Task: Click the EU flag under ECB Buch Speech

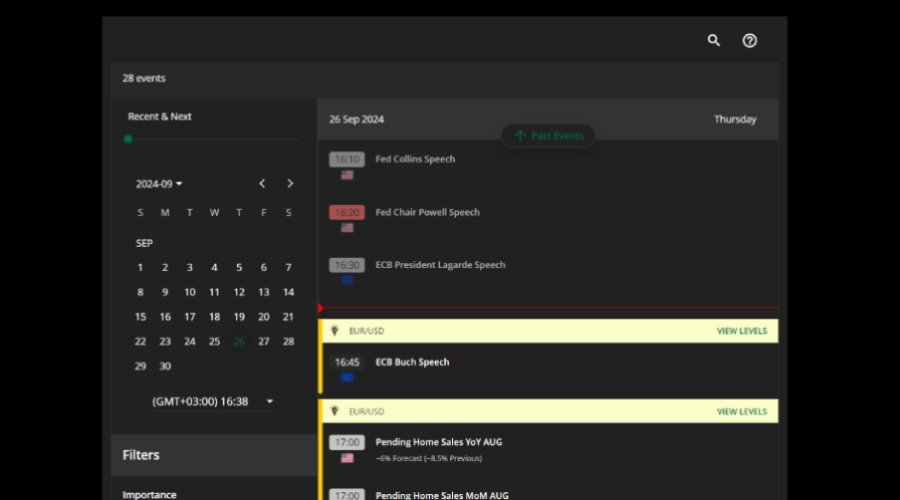Action: point(347,378)
